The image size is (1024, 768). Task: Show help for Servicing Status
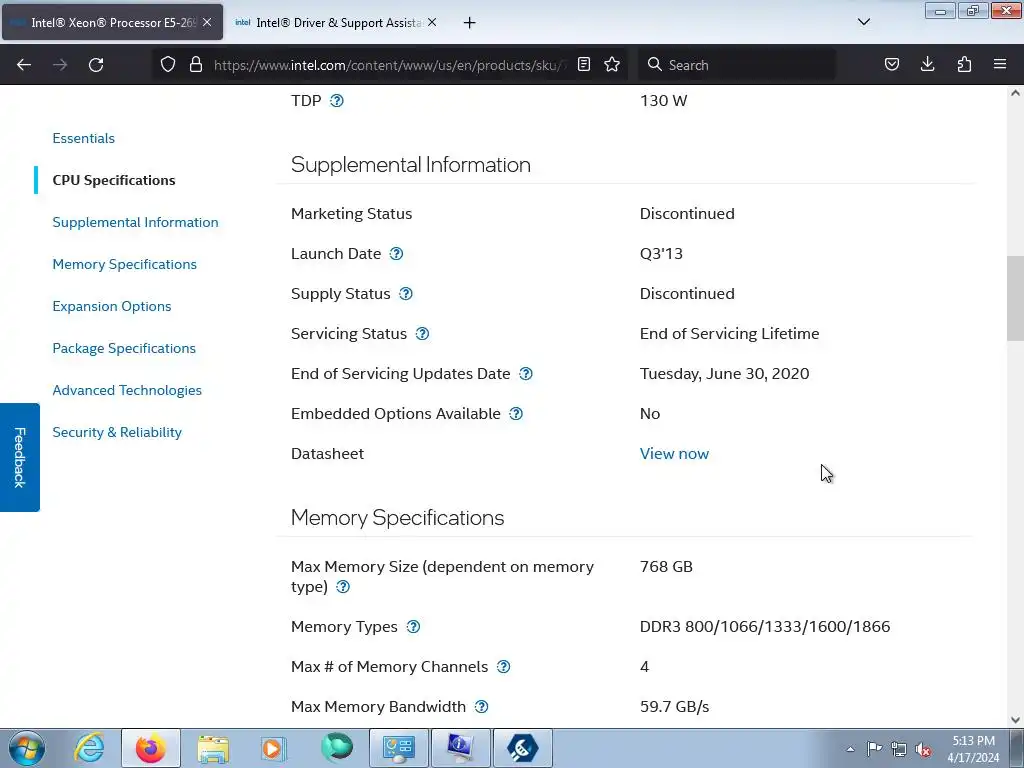tap(423, 334)
